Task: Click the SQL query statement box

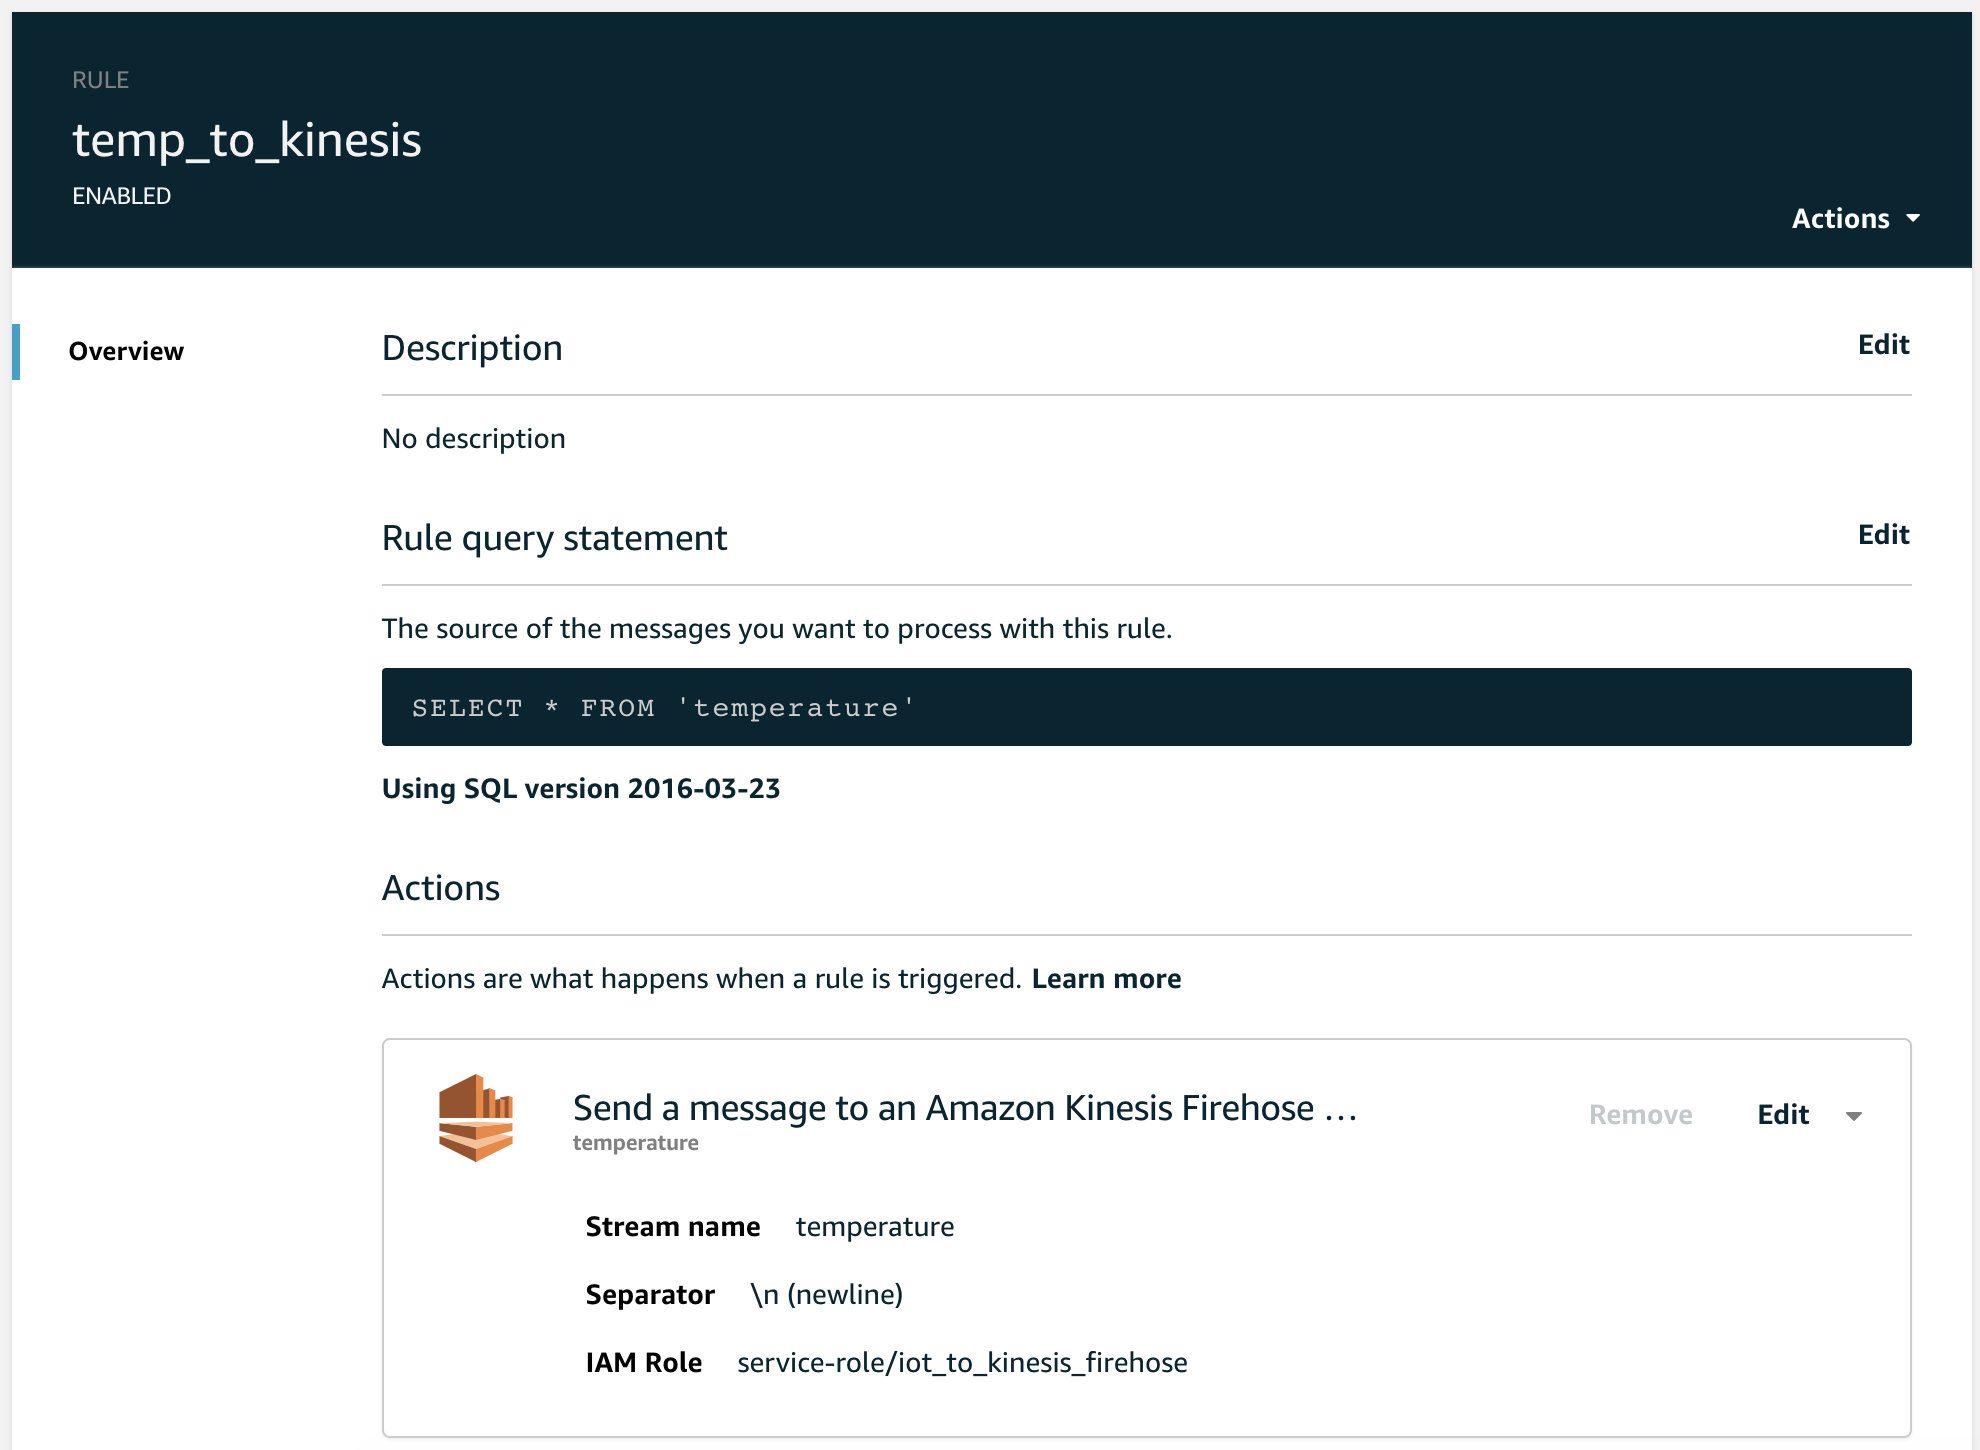Action: click(1146, 707)
